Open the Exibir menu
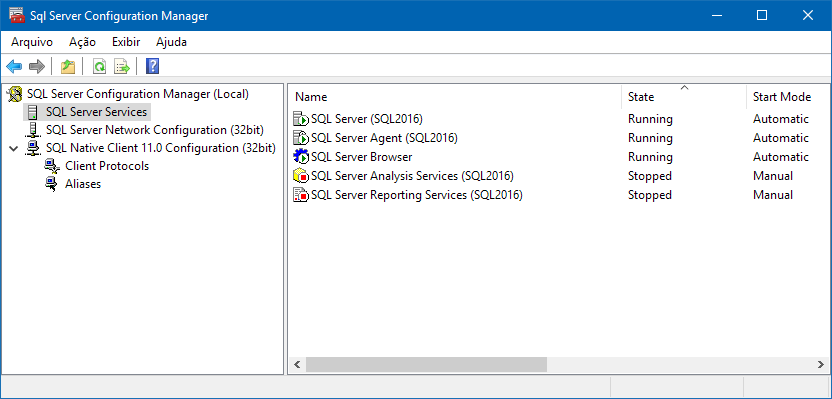Screen dimensions: 832x399 click(126, 42)
